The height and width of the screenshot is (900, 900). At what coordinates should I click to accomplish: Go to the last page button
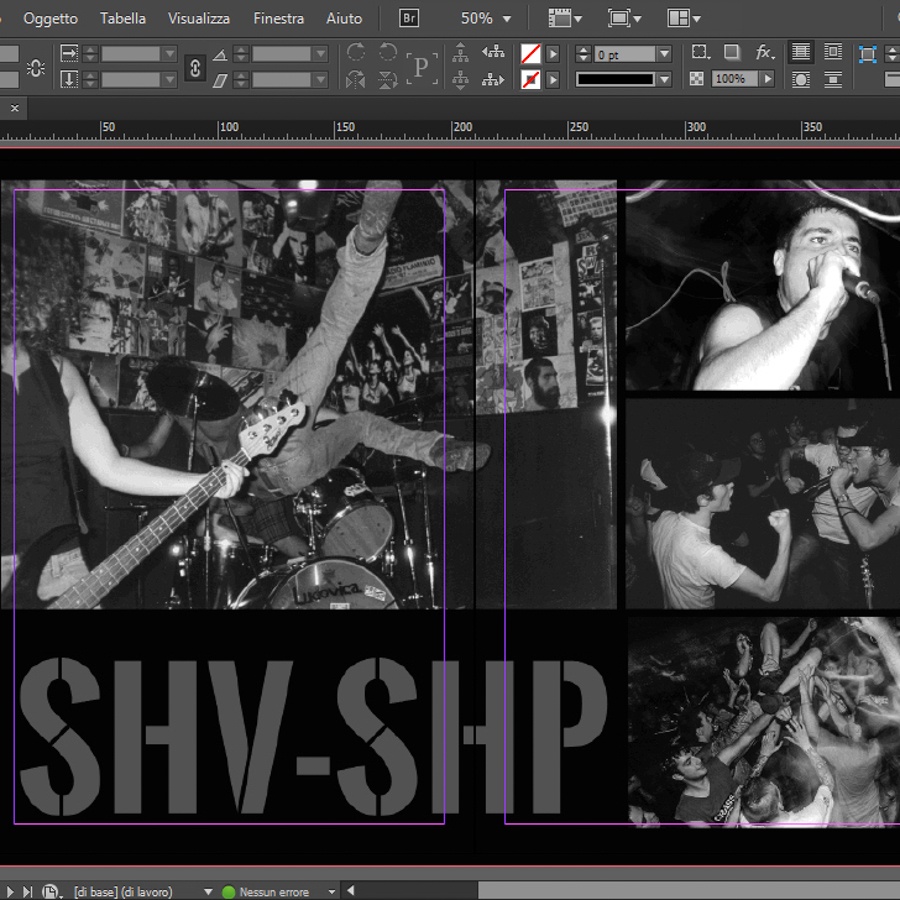[28, 891]
